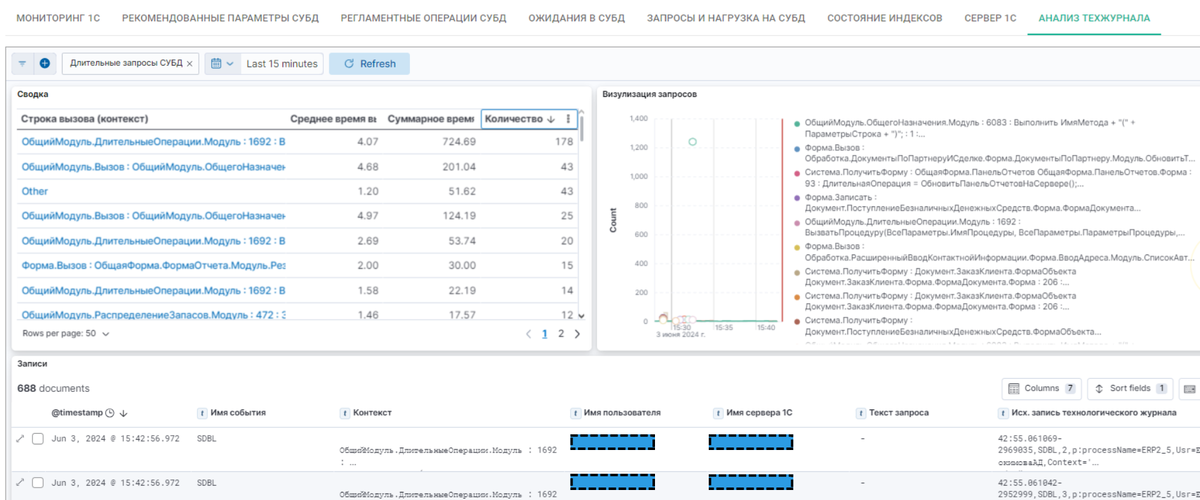
Task: Remove the Длительные запросы СУБД filter
Action: tap(192, 63)
